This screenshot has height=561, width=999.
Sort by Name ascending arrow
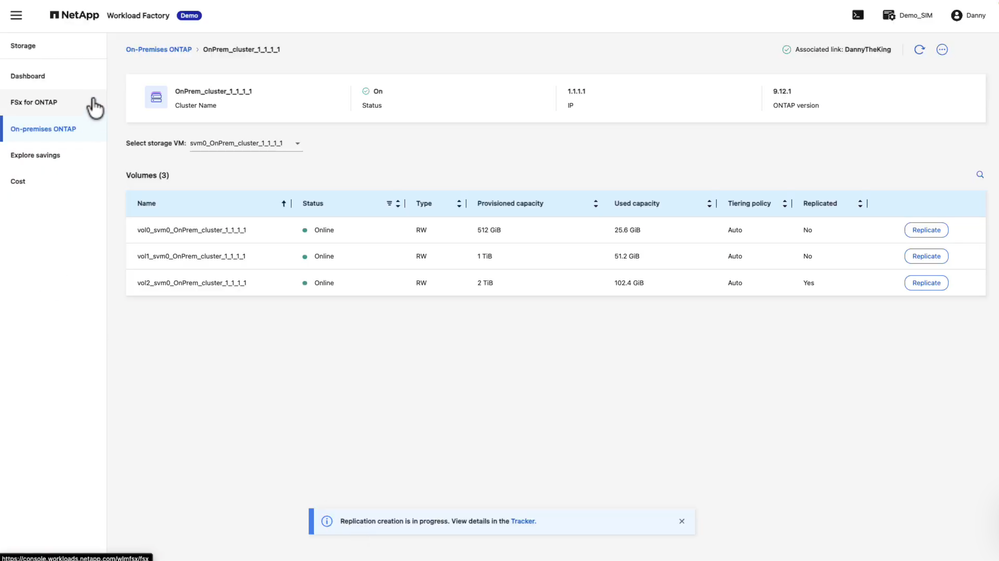[x=284, y=204]
